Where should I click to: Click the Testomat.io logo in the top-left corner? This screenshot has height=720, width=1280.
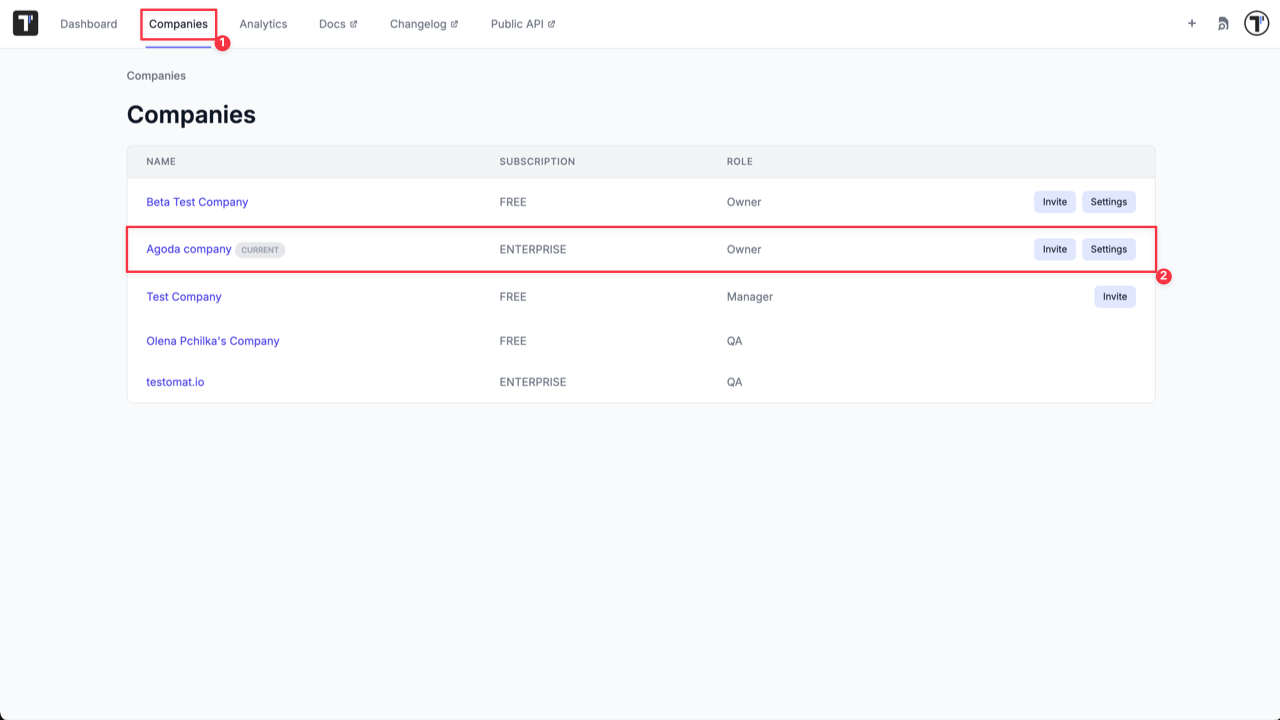(x=24, y=23)
